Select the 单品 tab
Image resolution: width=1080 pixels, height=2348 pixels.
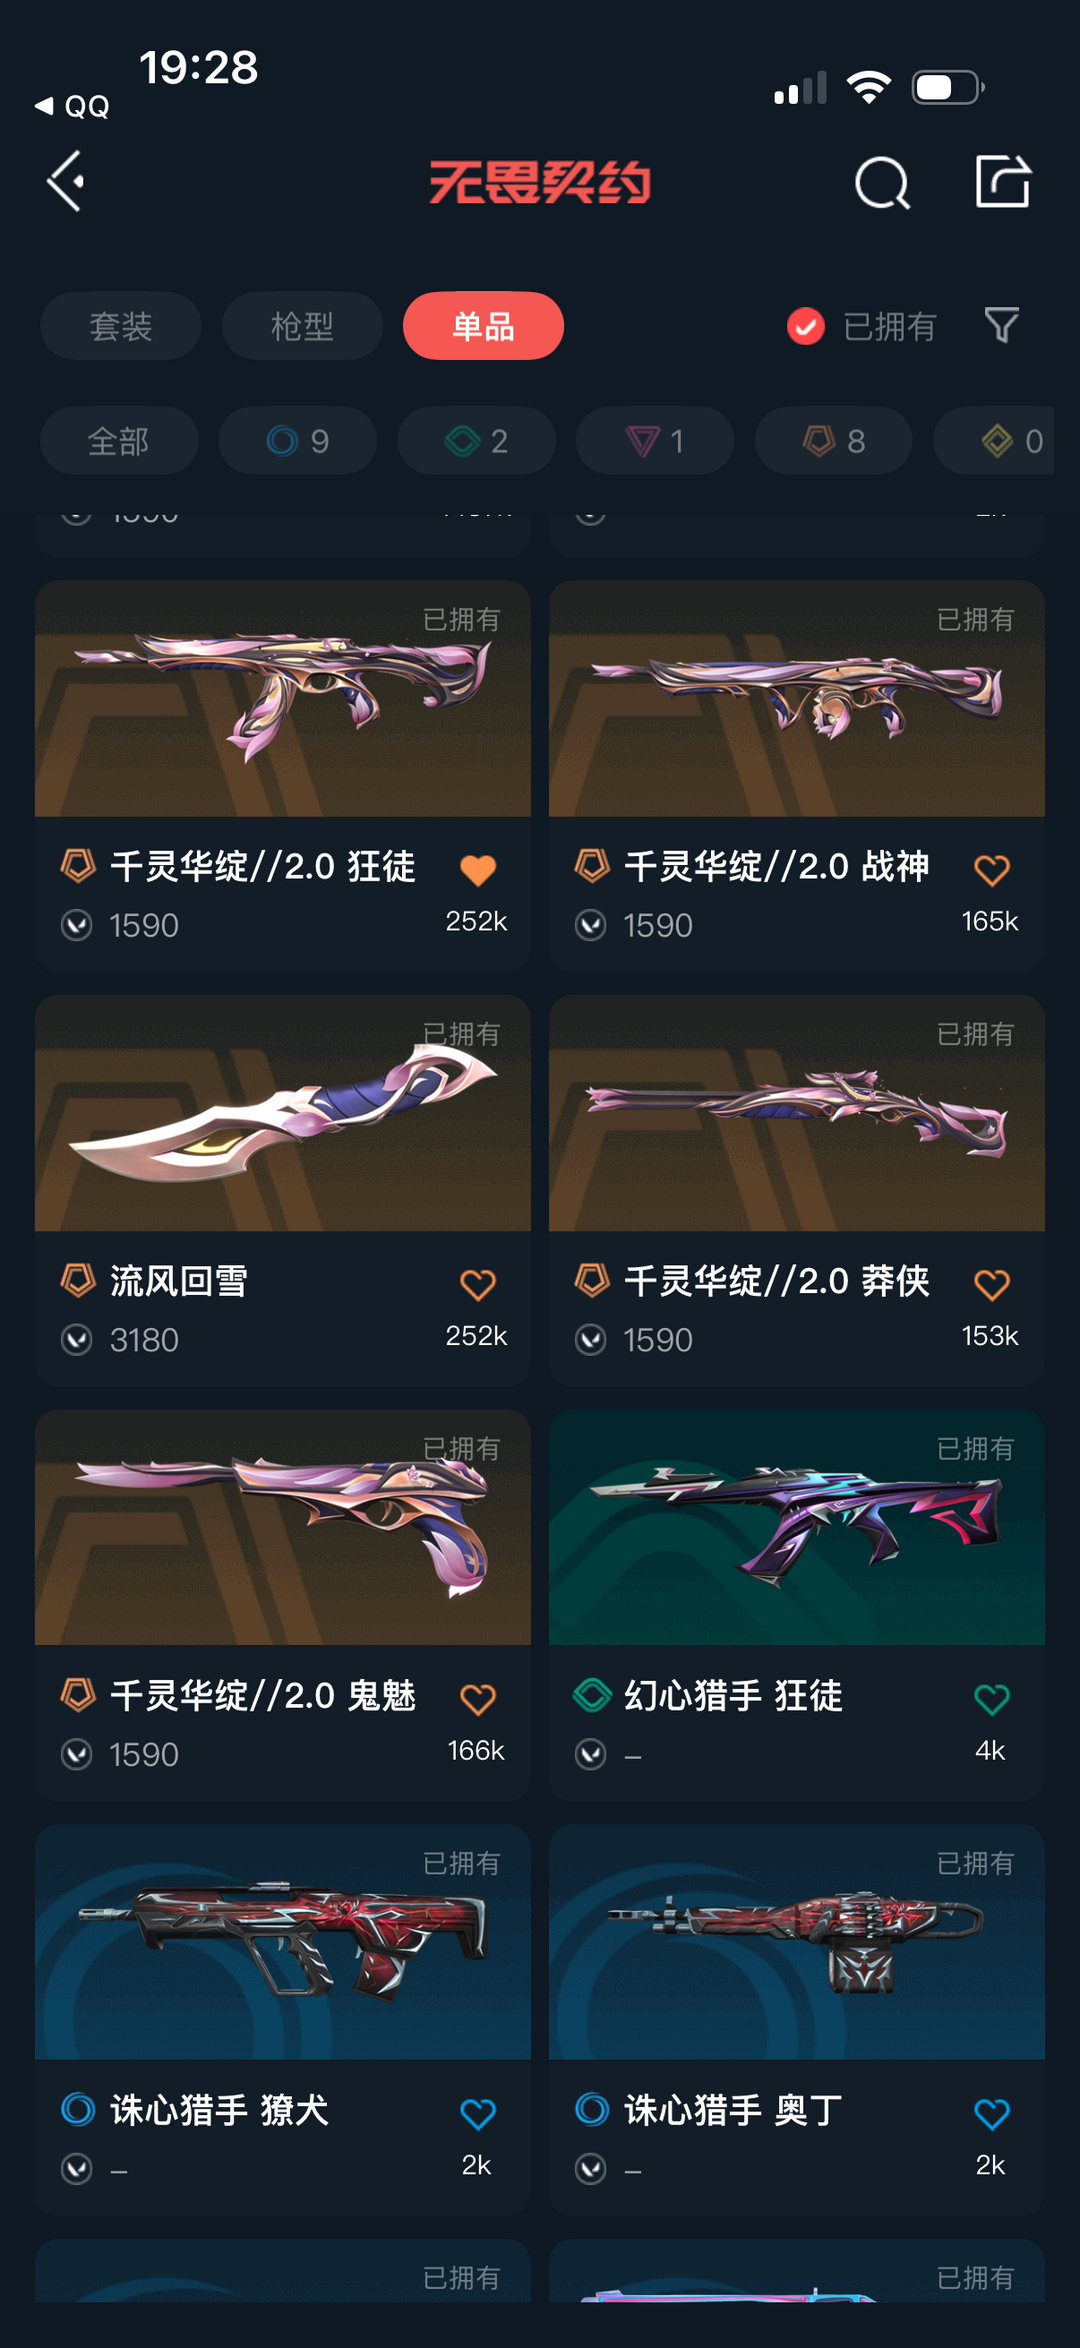click(x=483, y=326)
